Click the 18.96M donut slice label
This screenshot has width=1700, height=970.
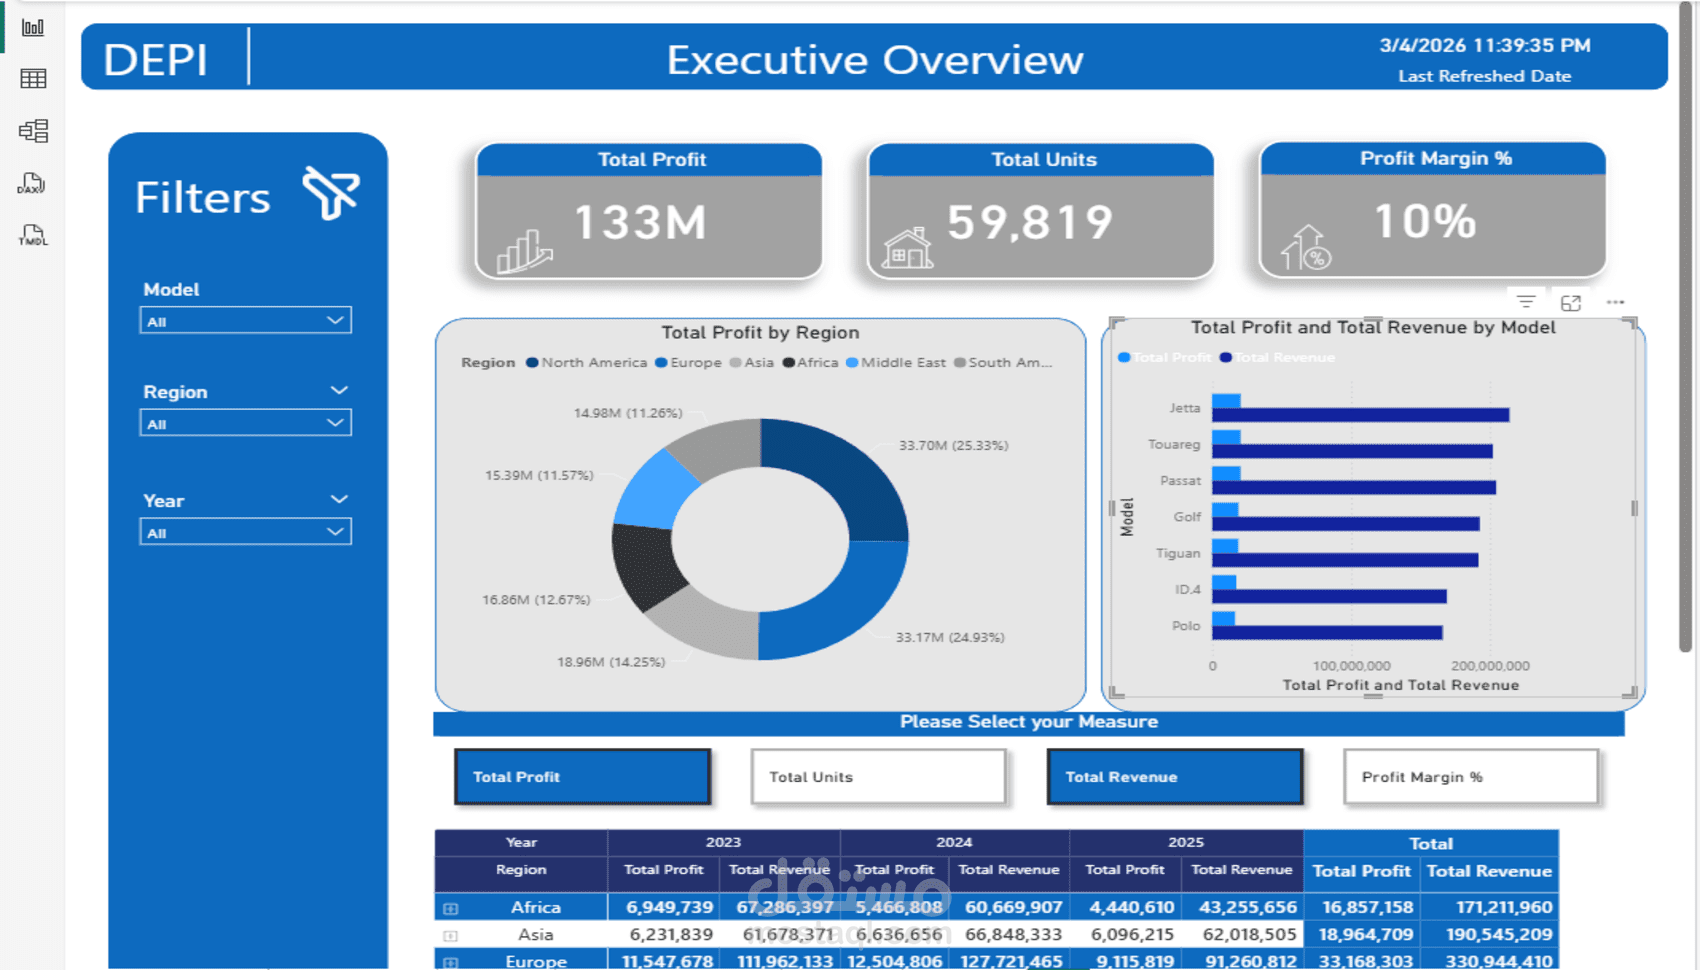611,662
